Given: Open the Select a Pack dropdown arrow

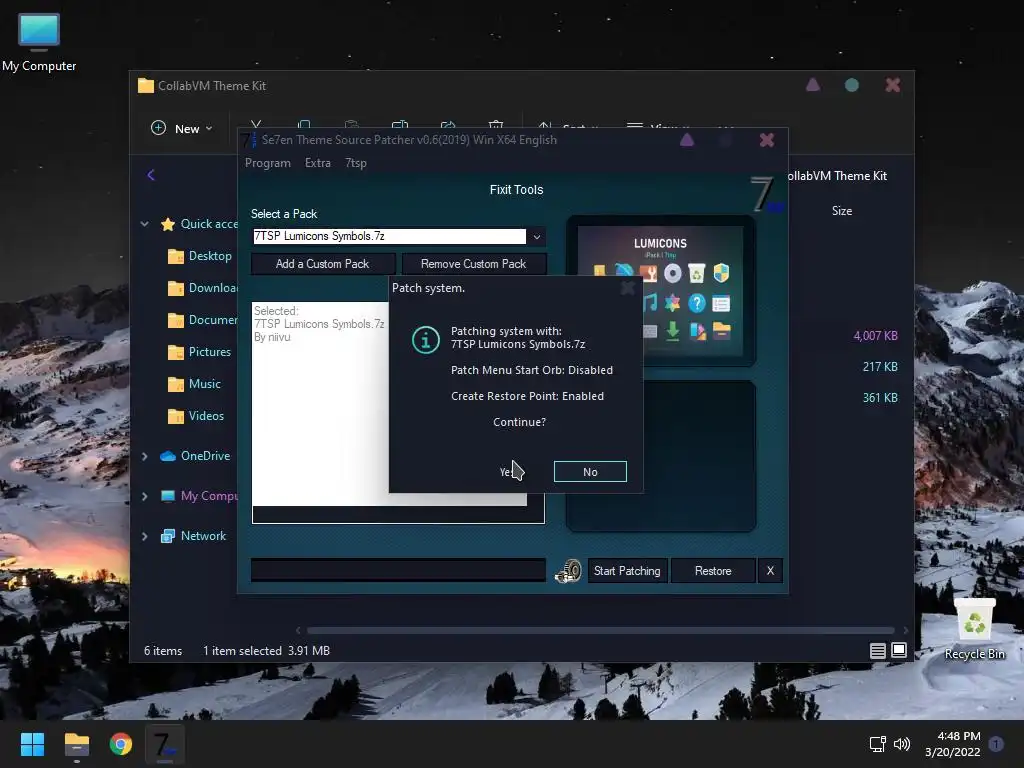Looking at the screenshot, I should 537,236.
